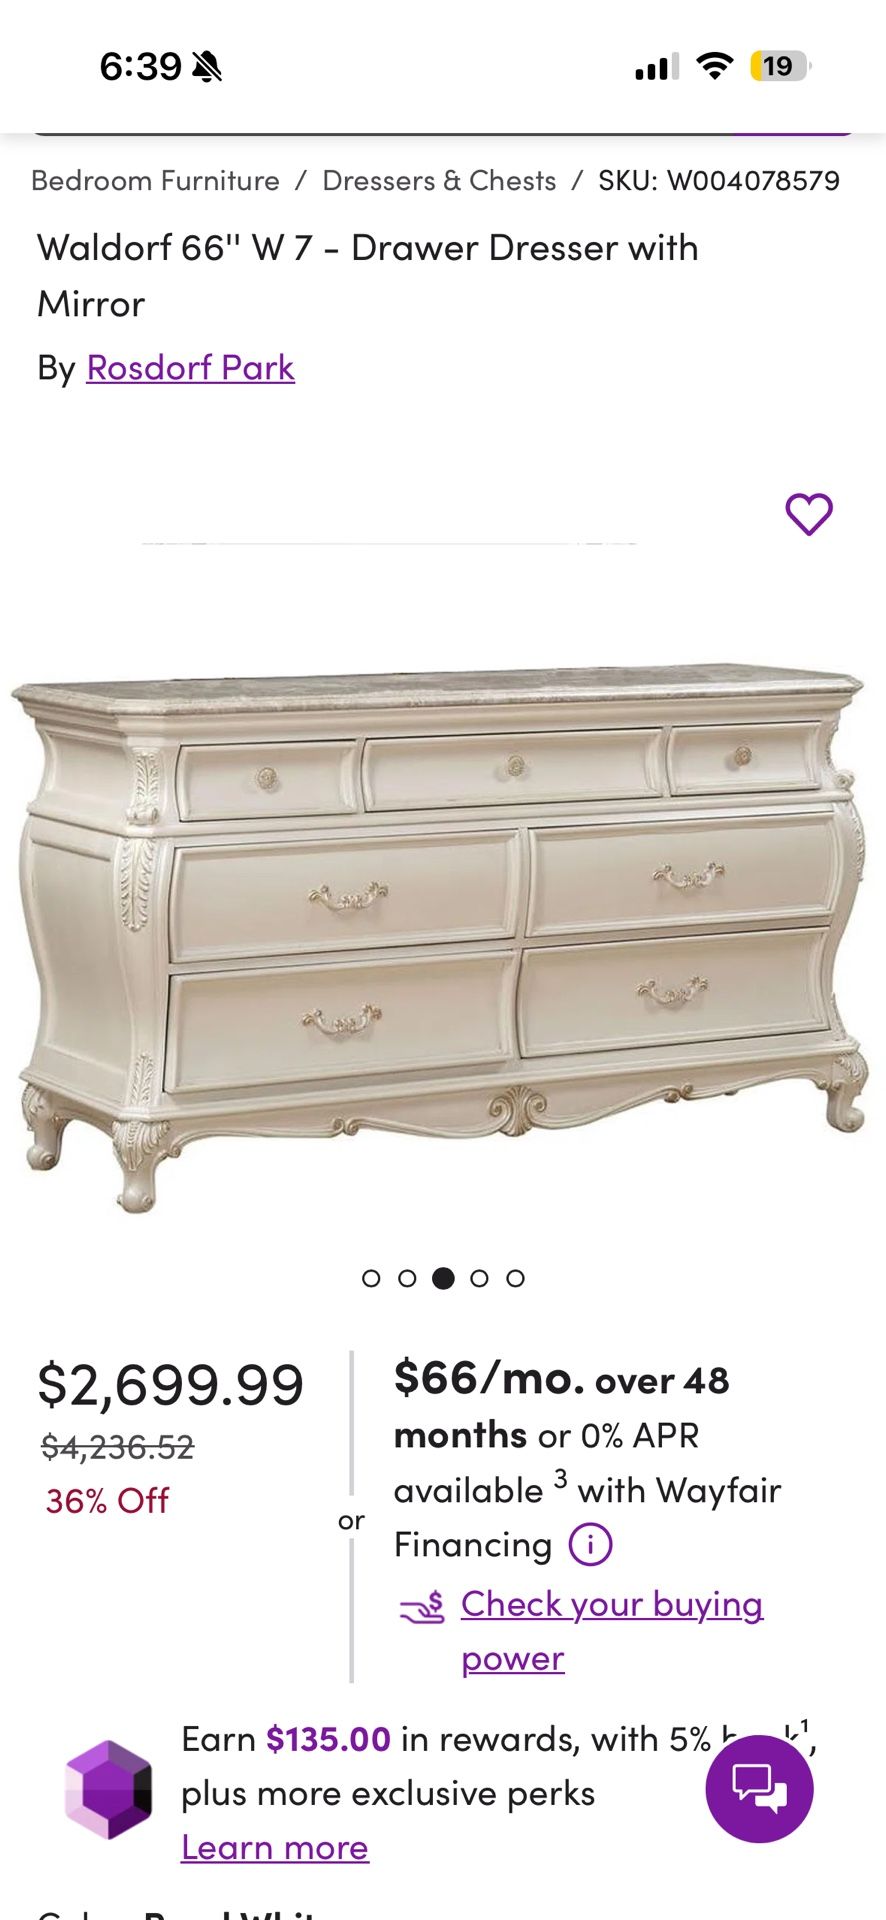Go to Bedroom Furniture breadcrumb

point(155,181)
